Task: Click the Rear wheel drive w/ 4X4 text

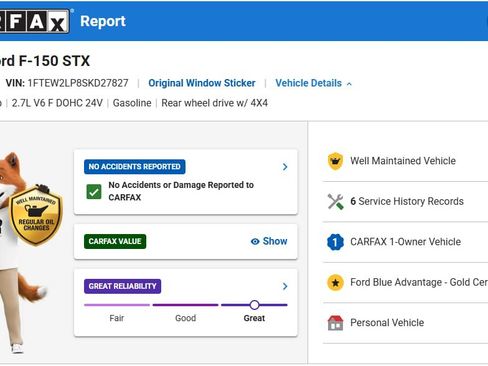Action: coord(214,103)
